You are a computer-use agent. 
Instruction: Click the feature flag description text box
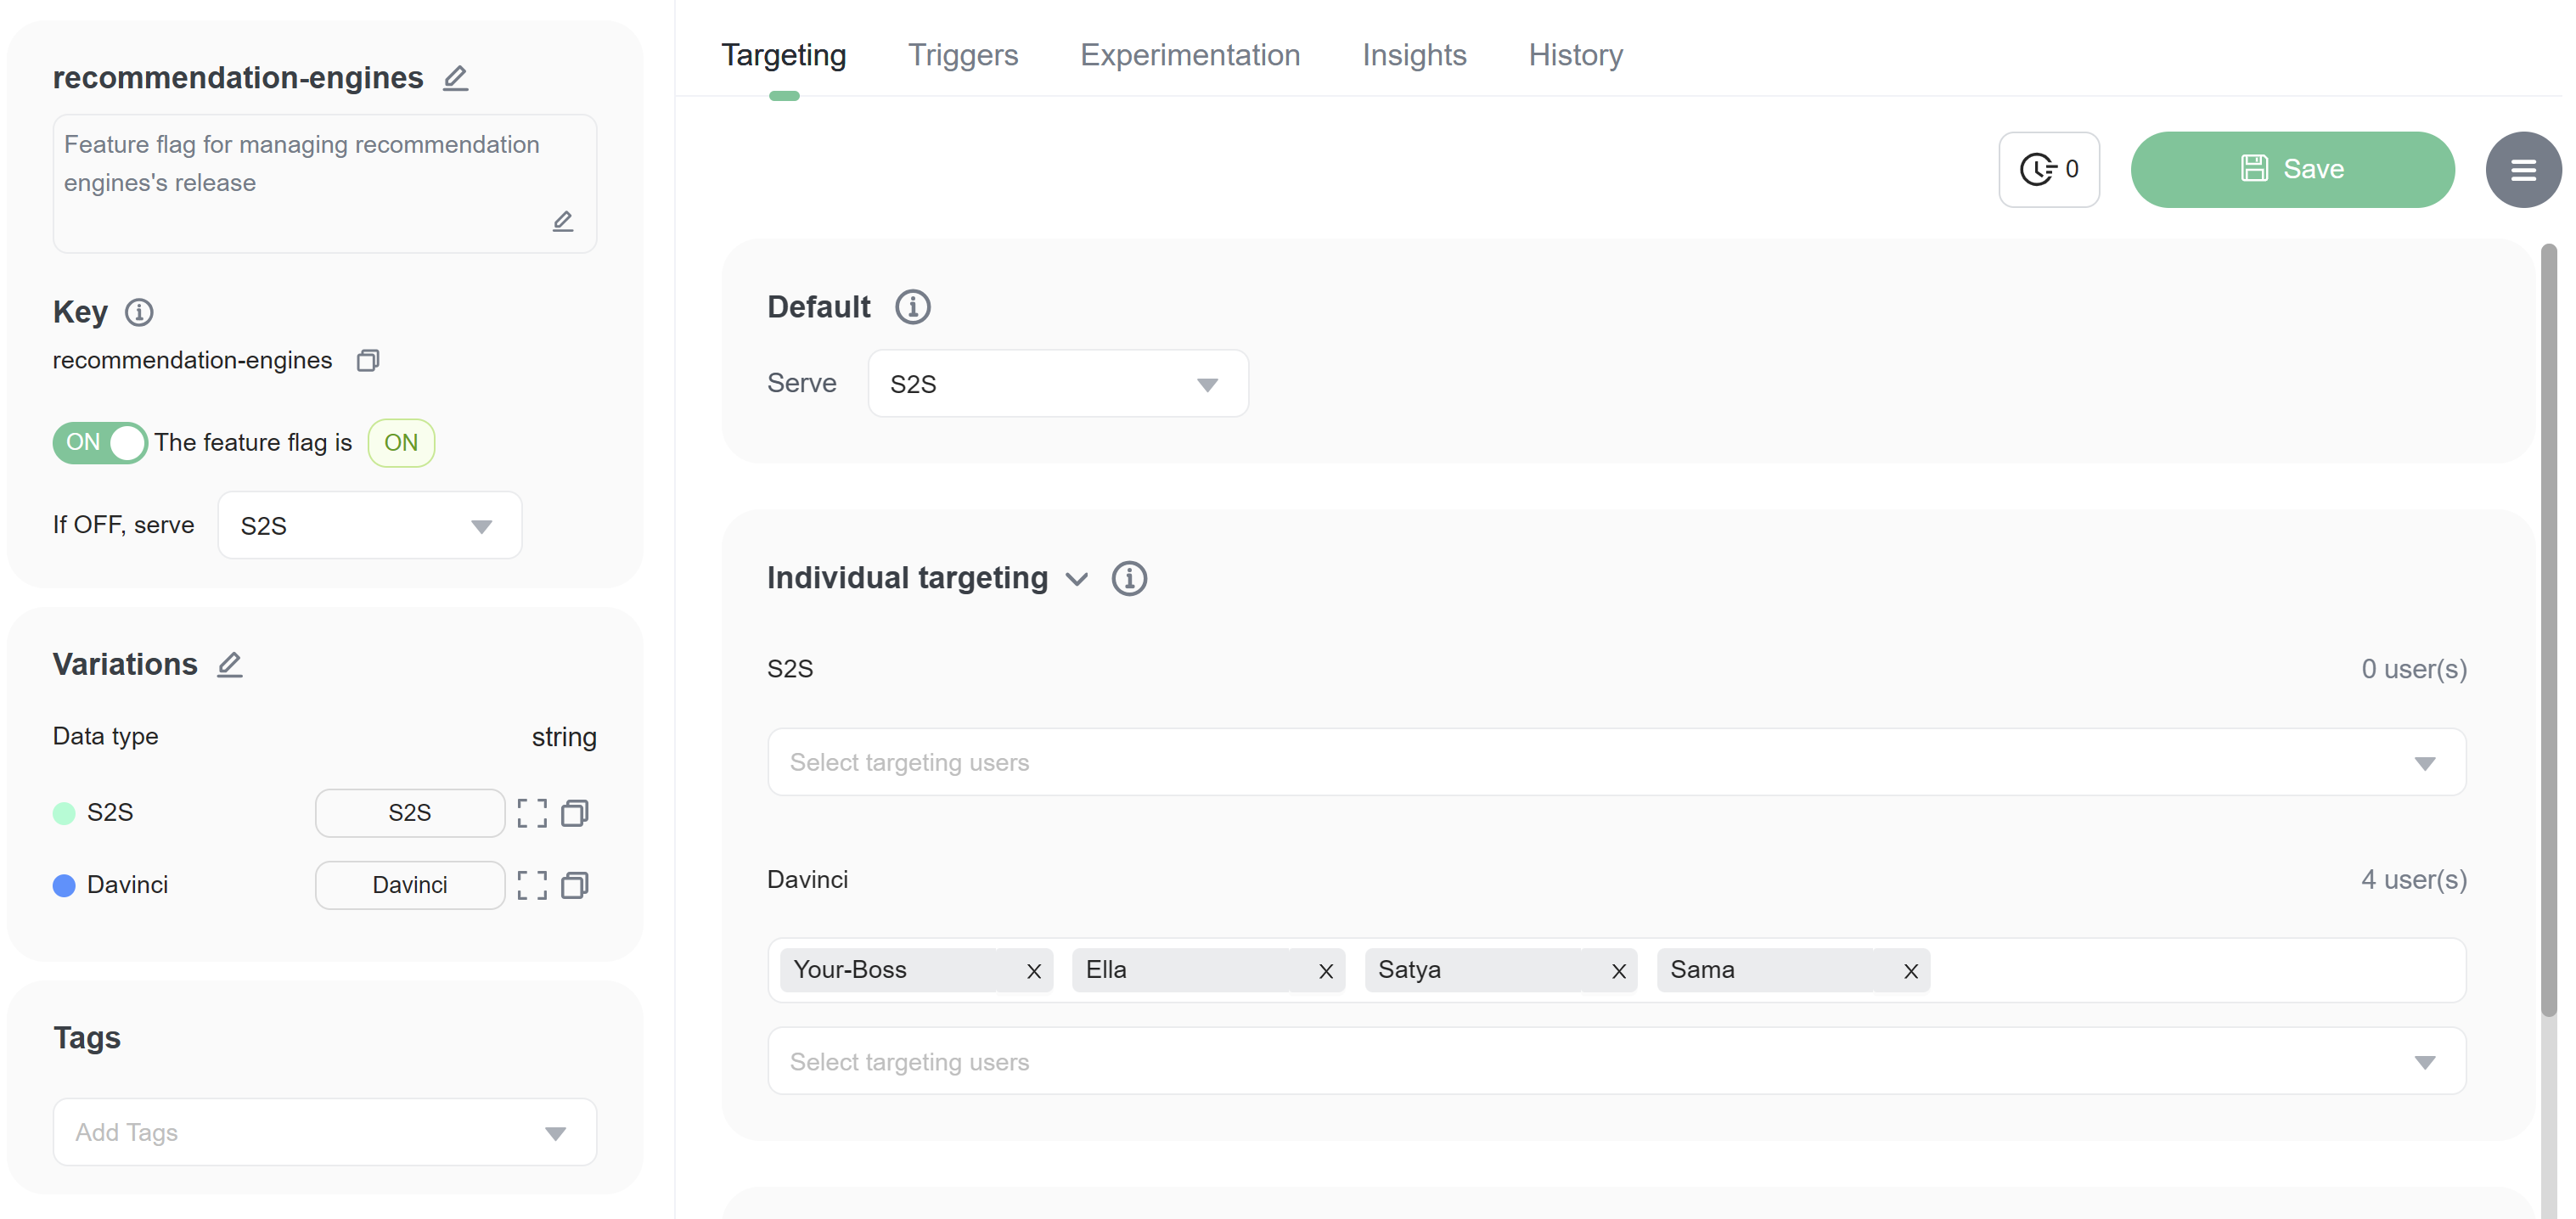pos(325,184)
